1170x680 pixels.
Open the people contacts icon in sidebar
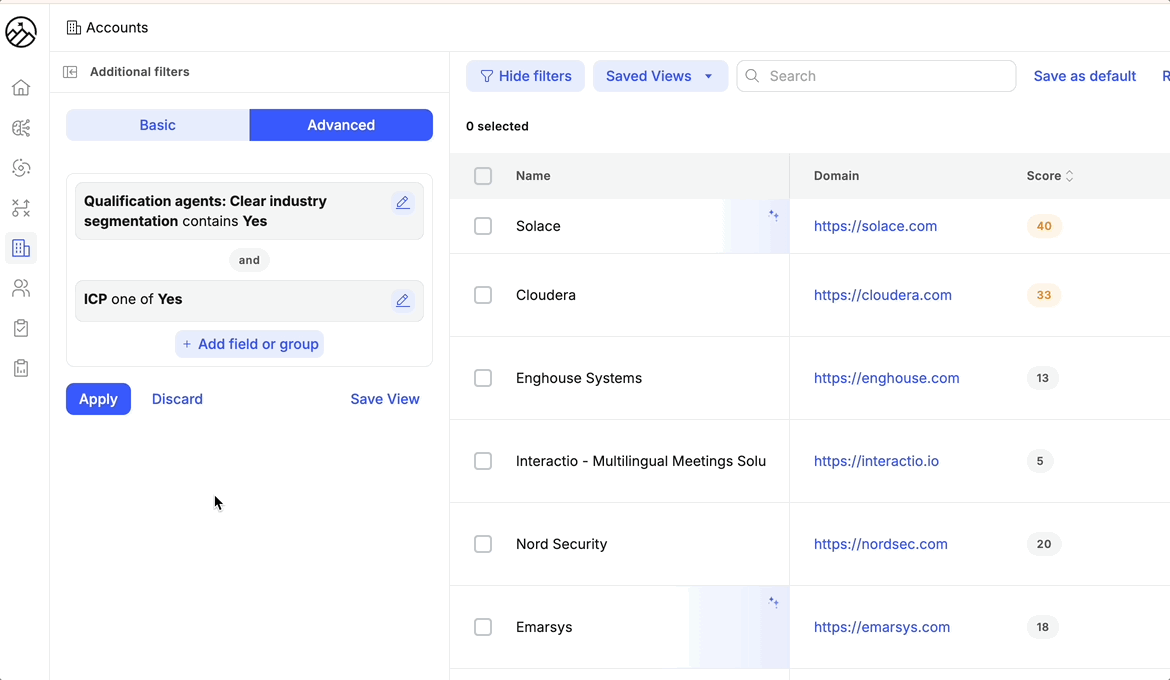[x=21, y=288]
